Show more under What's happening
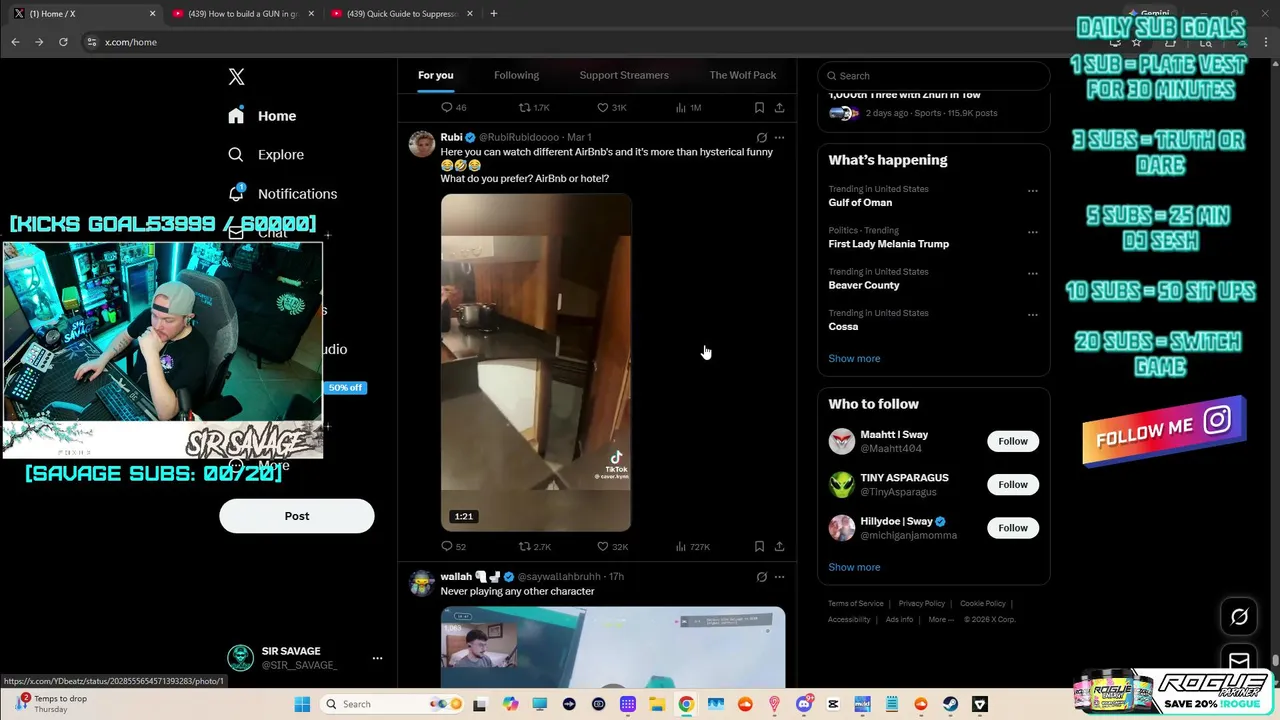The width and height of the screenshot is (1280, 720). pos(854,358)
